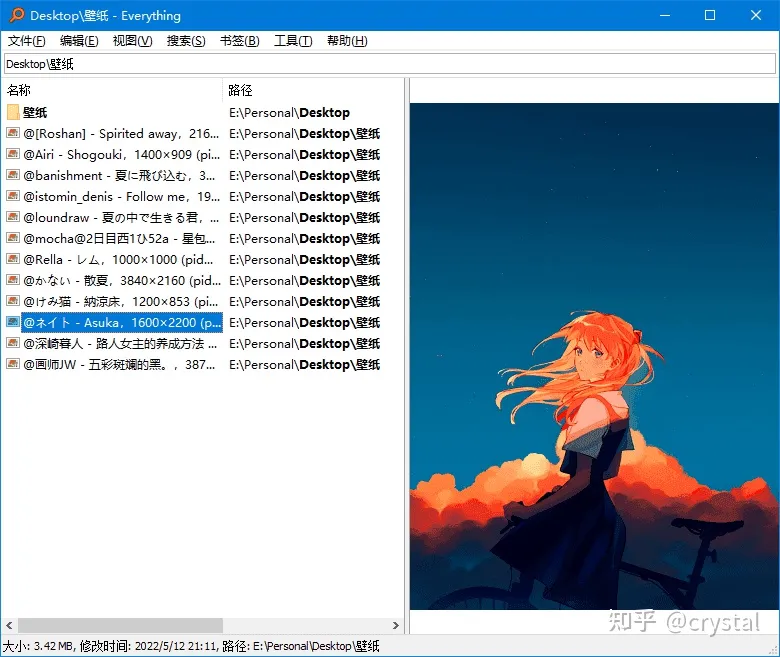Select file @かない - 散夏, 3840×2160
This screenshot has height=657, width=780.
[x=122, y=281]
